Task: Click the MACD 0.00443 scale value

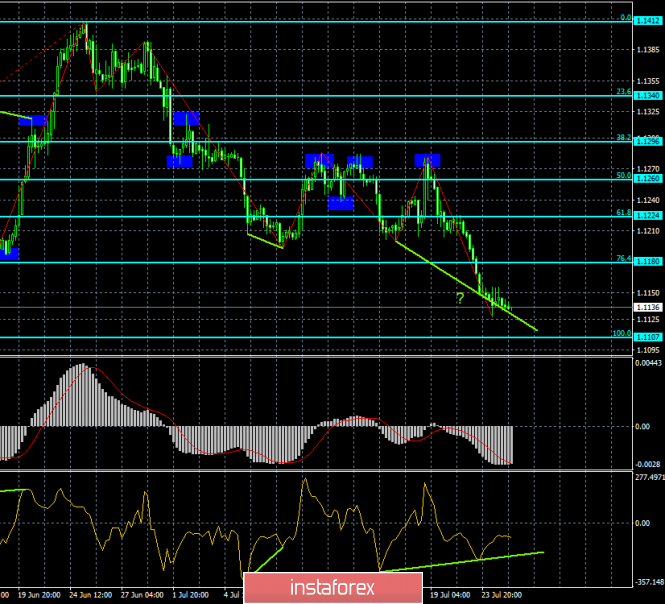Action: pos(648,363)
